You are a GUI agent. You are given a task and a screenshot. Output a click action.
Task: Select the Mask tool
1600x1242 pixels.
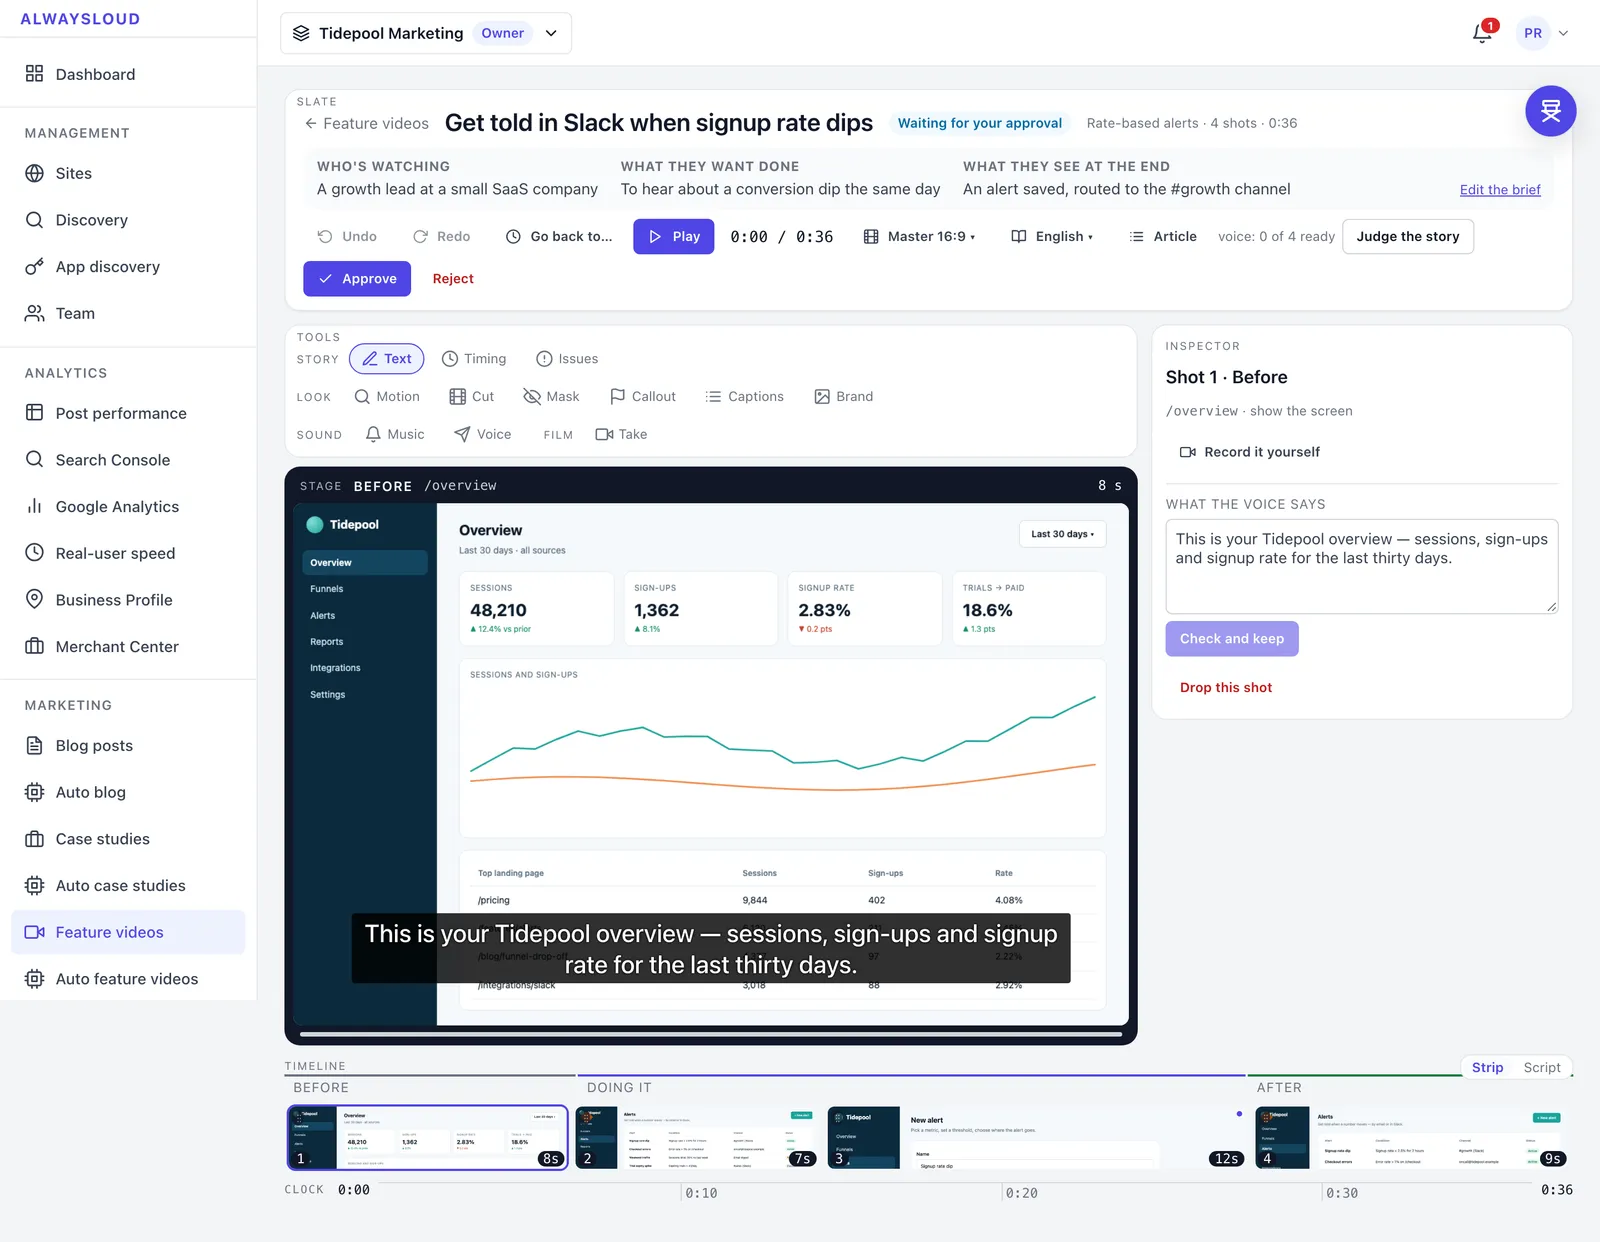(551, 397)
